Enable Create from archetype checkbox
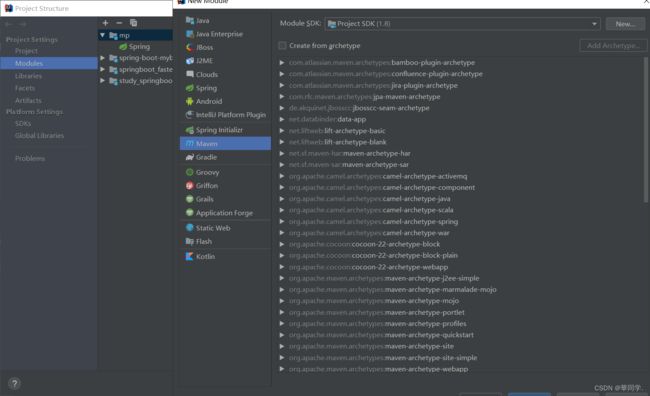The image size is (650, 396). pos(282,46)
